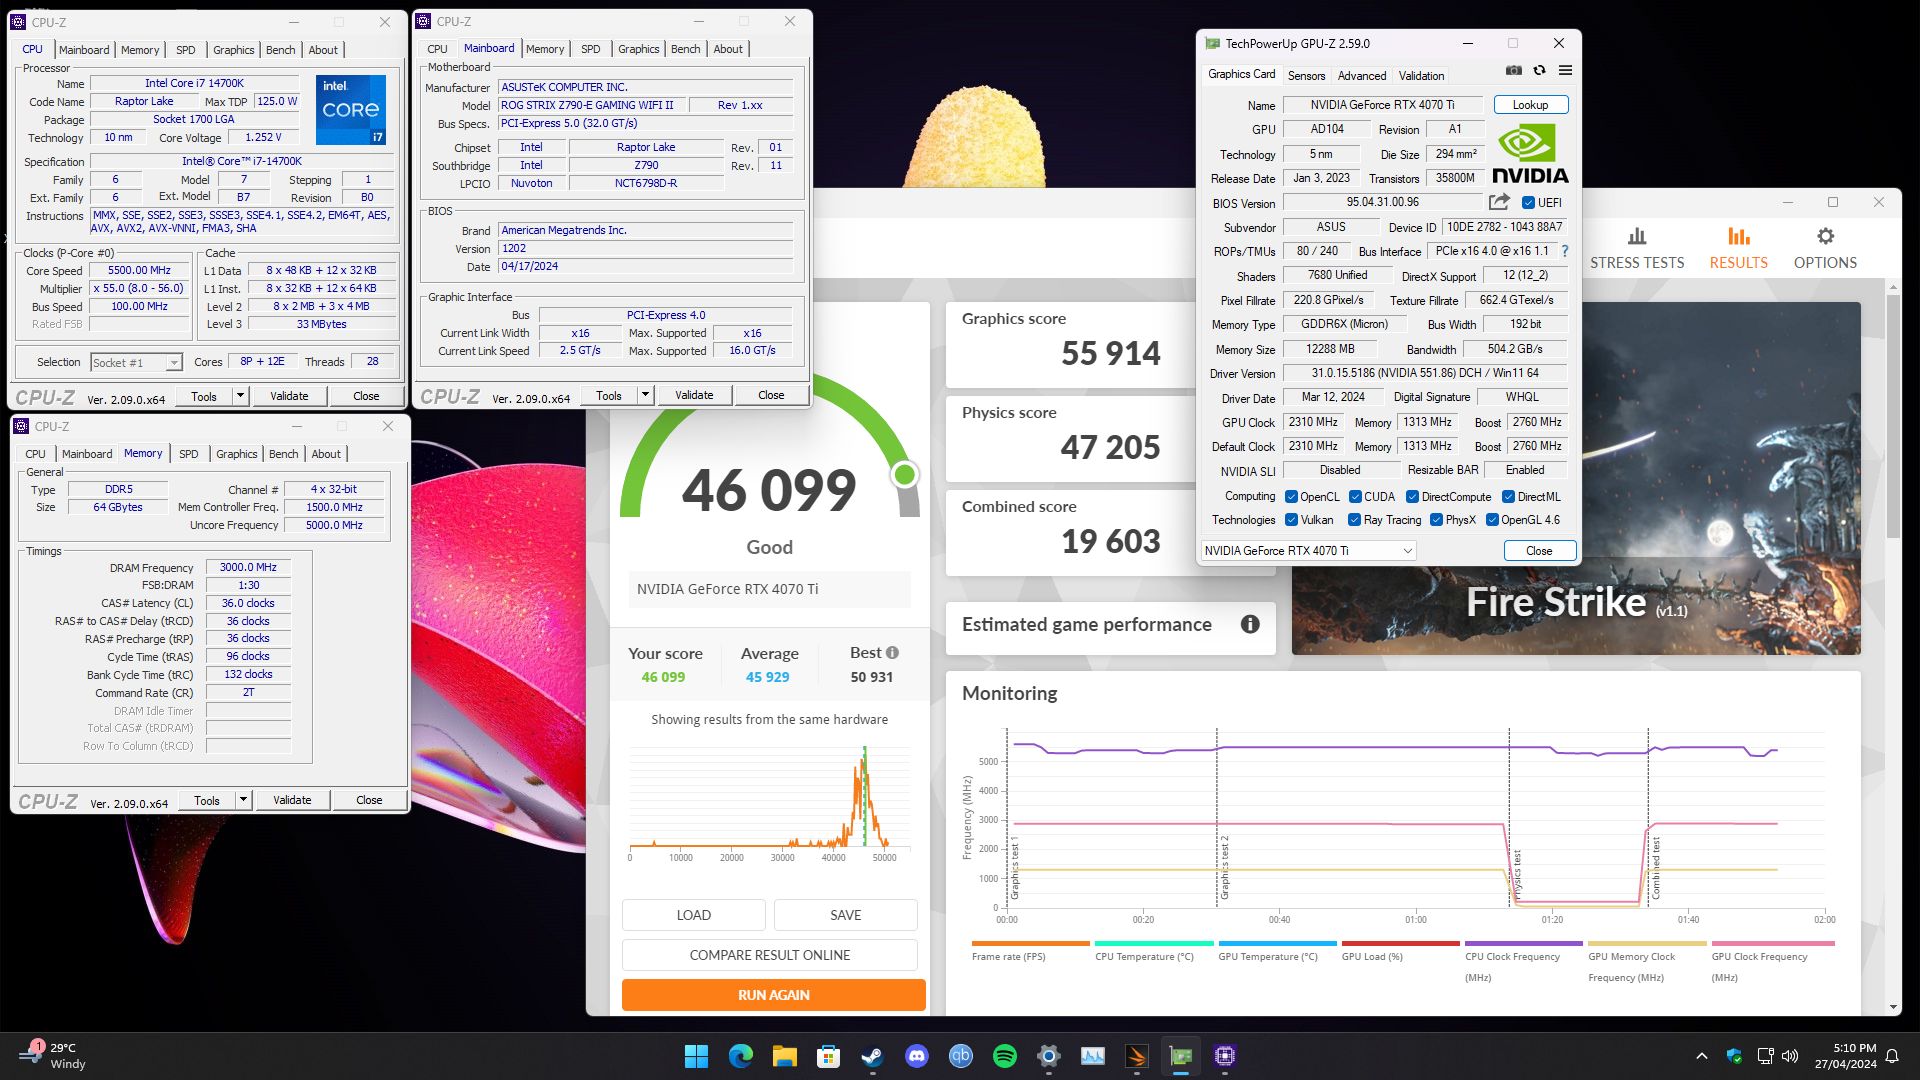This screenshot has width=1920, height=1080.
Task: Expand Tools dropdown arrow in CPU-Z Mainboard window
Action: click(645, 395)
